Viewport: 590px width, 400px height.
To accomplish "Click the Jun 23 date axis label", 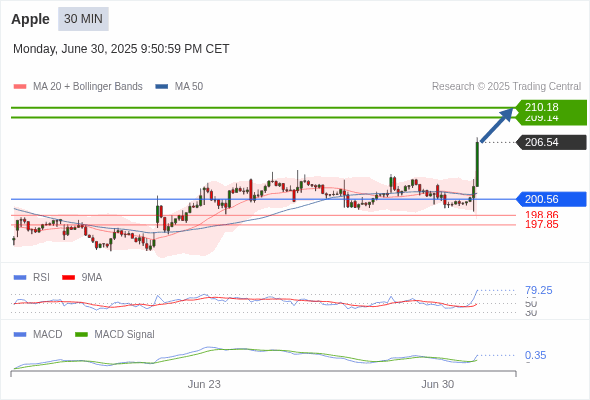I will [x=204, y=384].
